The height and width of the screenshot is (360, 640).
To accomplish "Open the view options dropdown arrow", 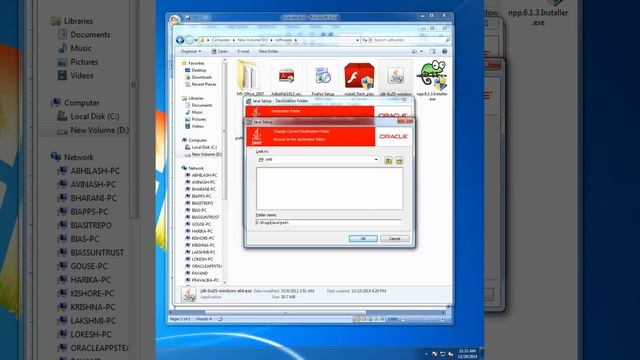I will tap(421, 51).
